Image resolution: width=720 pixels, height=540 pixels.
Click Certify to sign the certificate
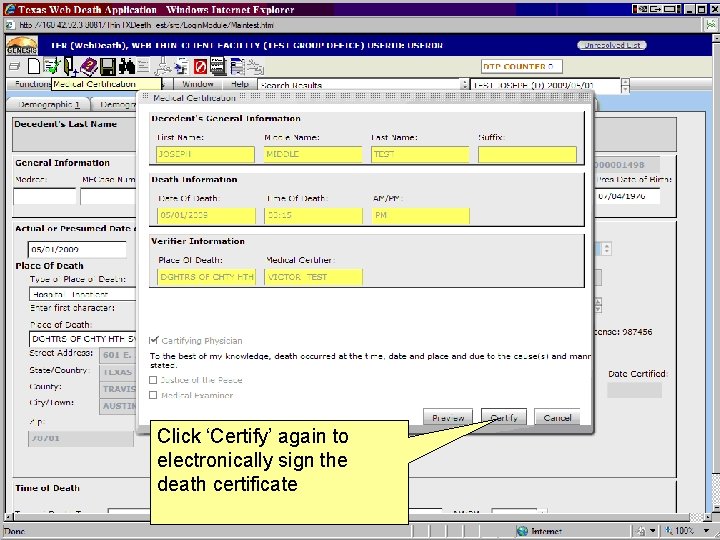[x=504, y=417]
